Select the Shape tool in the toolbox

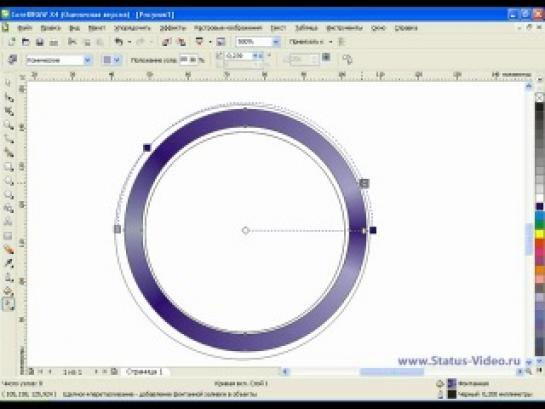click(9, 98)
